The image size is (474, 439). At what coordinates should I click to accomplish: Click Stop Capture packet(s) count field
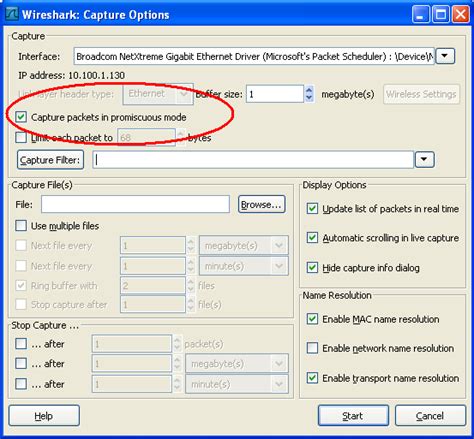[x=132, y=344]
